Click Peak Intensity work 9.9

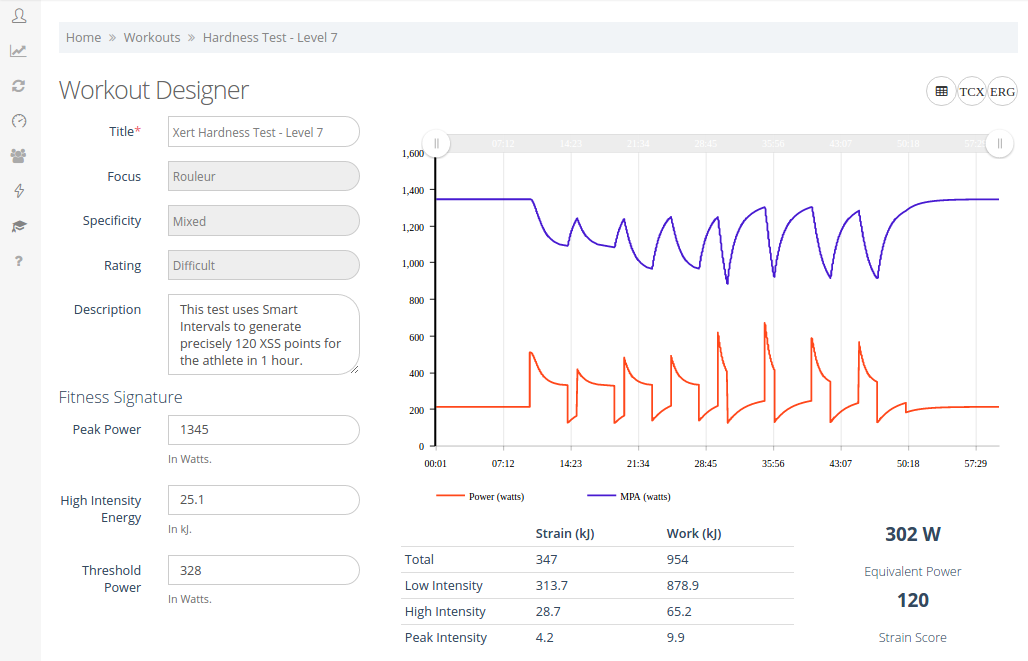coord(675,637)
